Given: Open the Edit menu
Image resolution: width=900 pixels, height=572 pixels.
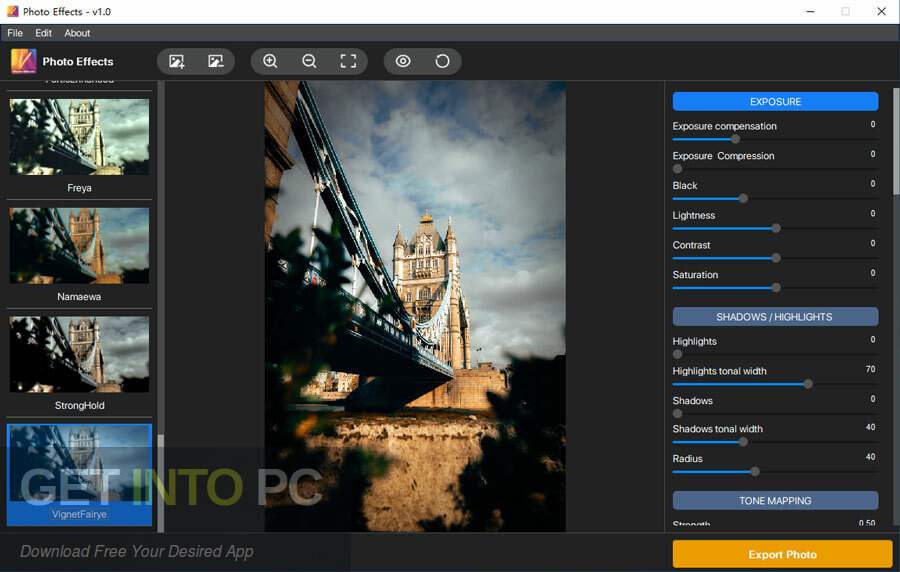Looking at the screenshot, I should click(44, 33).
